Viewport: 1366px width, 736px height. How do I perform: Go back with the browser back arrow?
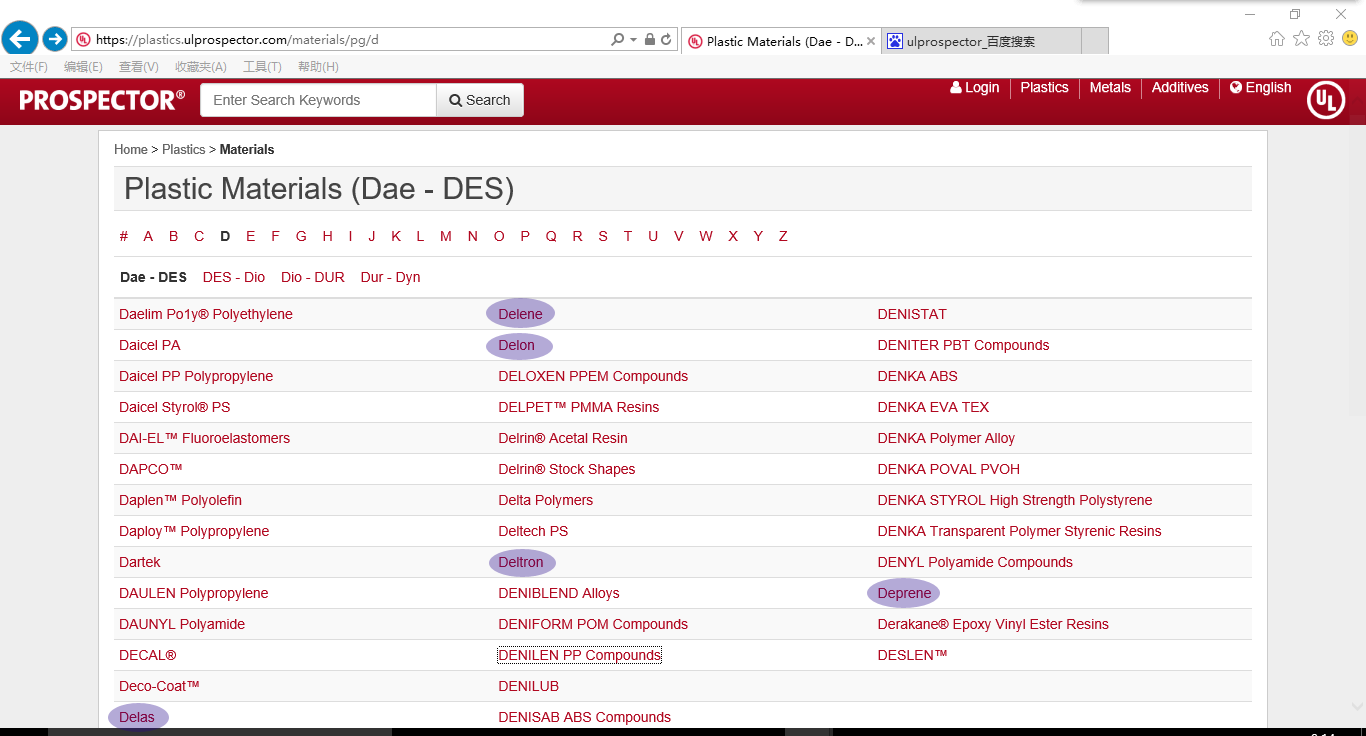(x=20, y=39)
